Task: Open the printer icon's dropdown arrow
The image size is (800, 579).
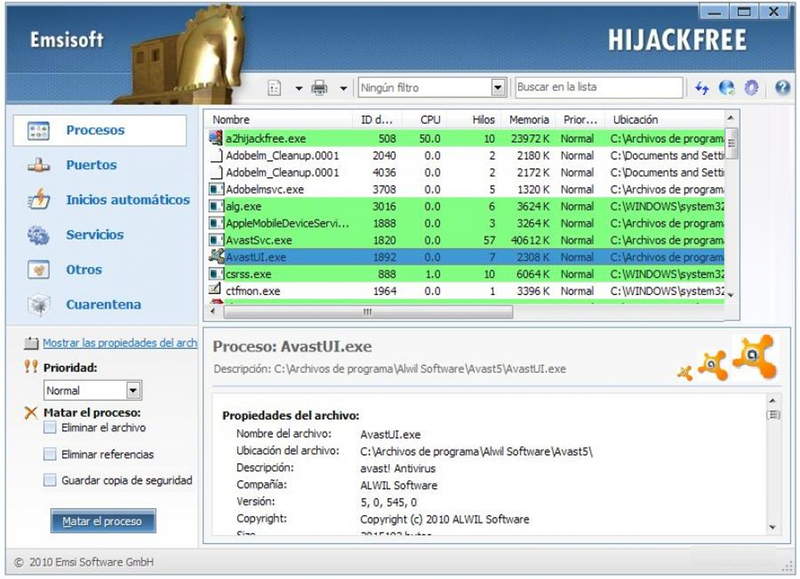Action: [x=343, y=88]
